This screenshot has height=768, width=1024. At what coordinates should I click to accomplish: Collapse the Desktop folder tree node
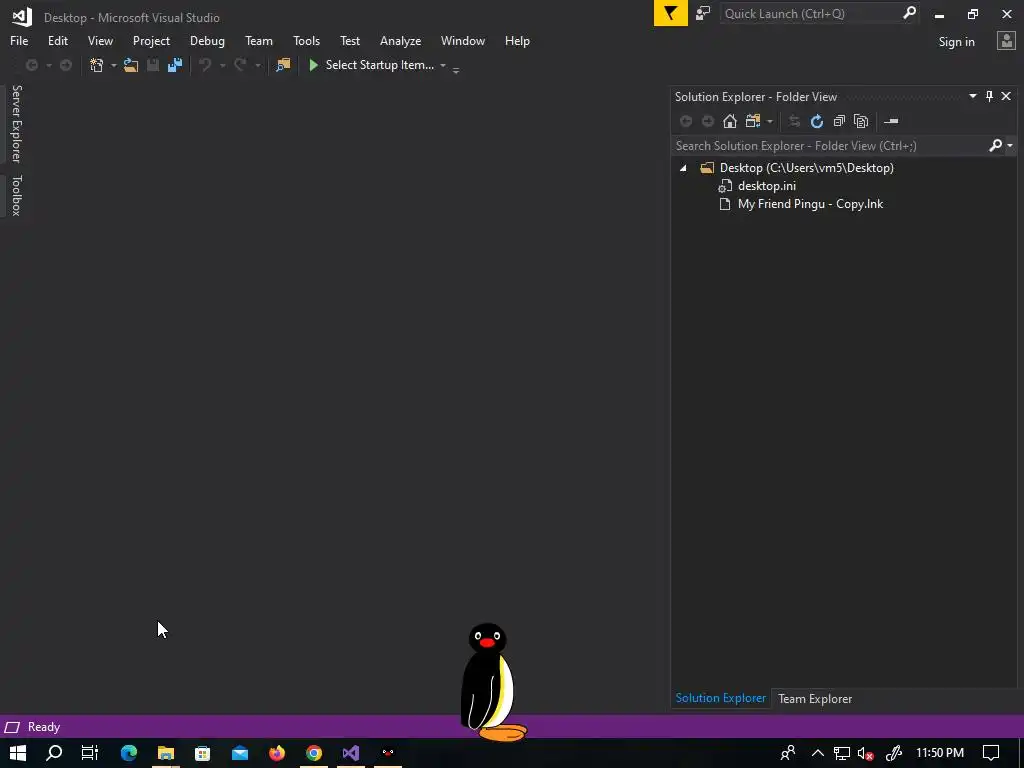[x=683, y=168]
